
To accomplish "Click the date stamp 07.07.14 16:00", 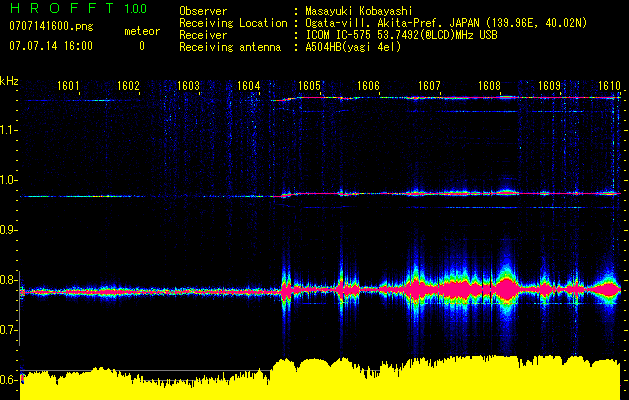I will pyautogui.click(x=51, y=46).
